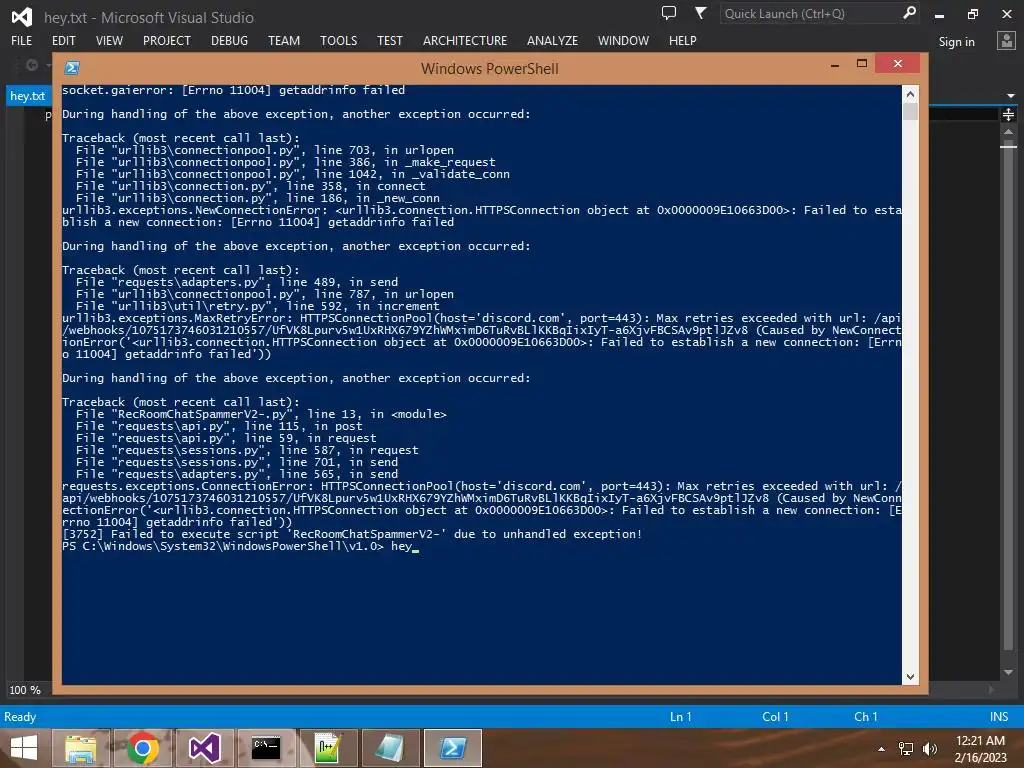Open the PROJECT menu

tap(167, 40)
